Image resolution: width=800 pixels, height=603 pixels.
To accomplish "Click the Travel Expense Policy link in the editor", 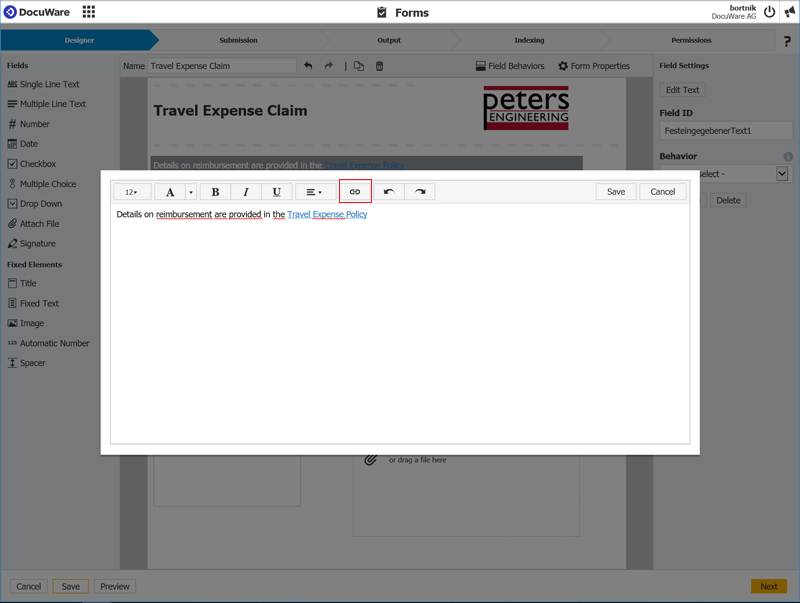I will click(327, 214).
